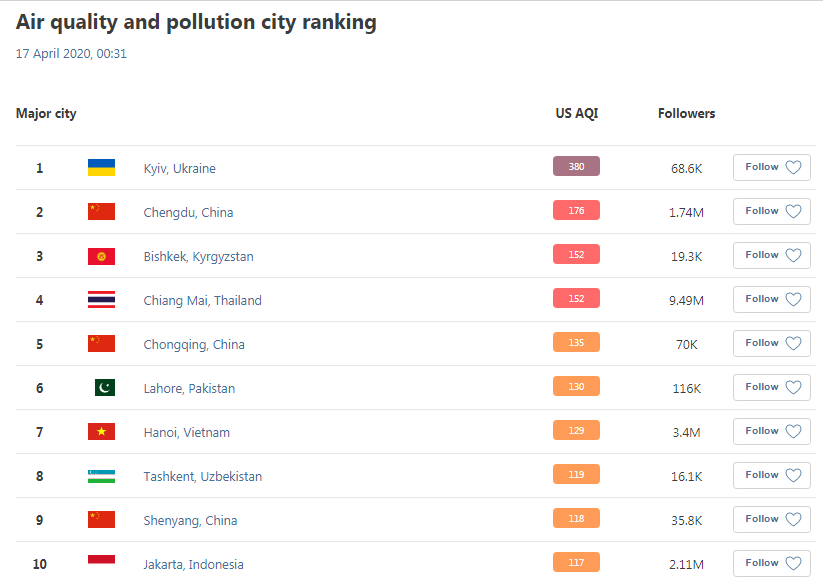This screenshot has width=823, height=584.
Task: Click the Uzbekistan flag icon
Action: [101, 476]
